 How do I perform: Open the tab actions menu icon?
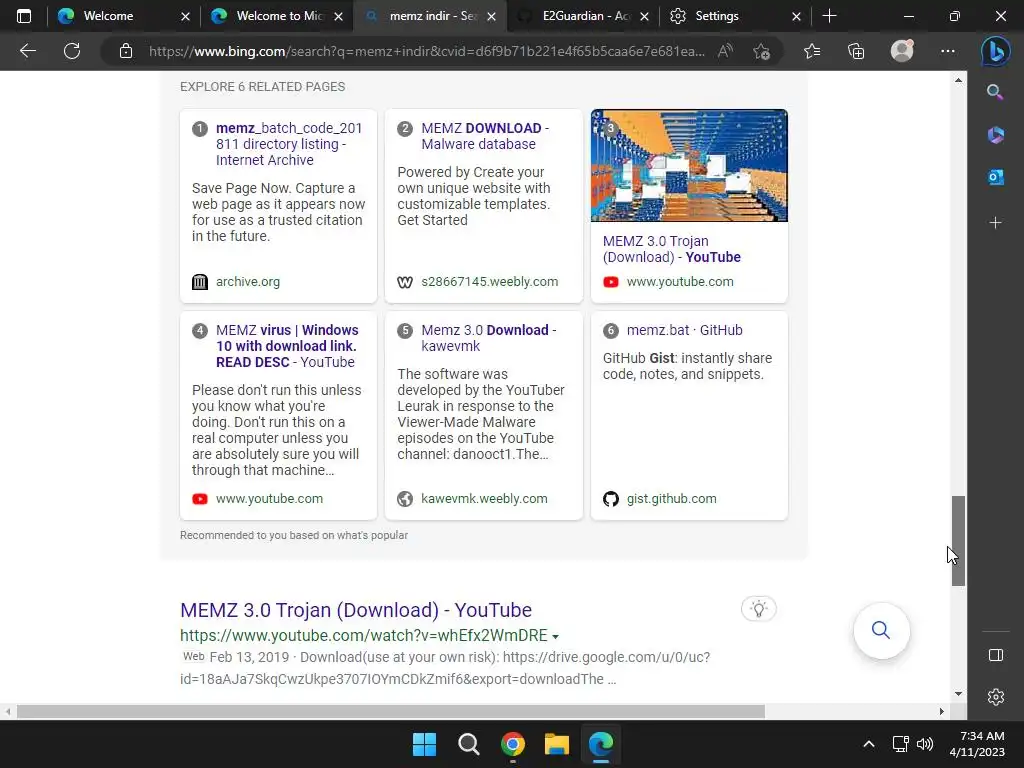24,16
